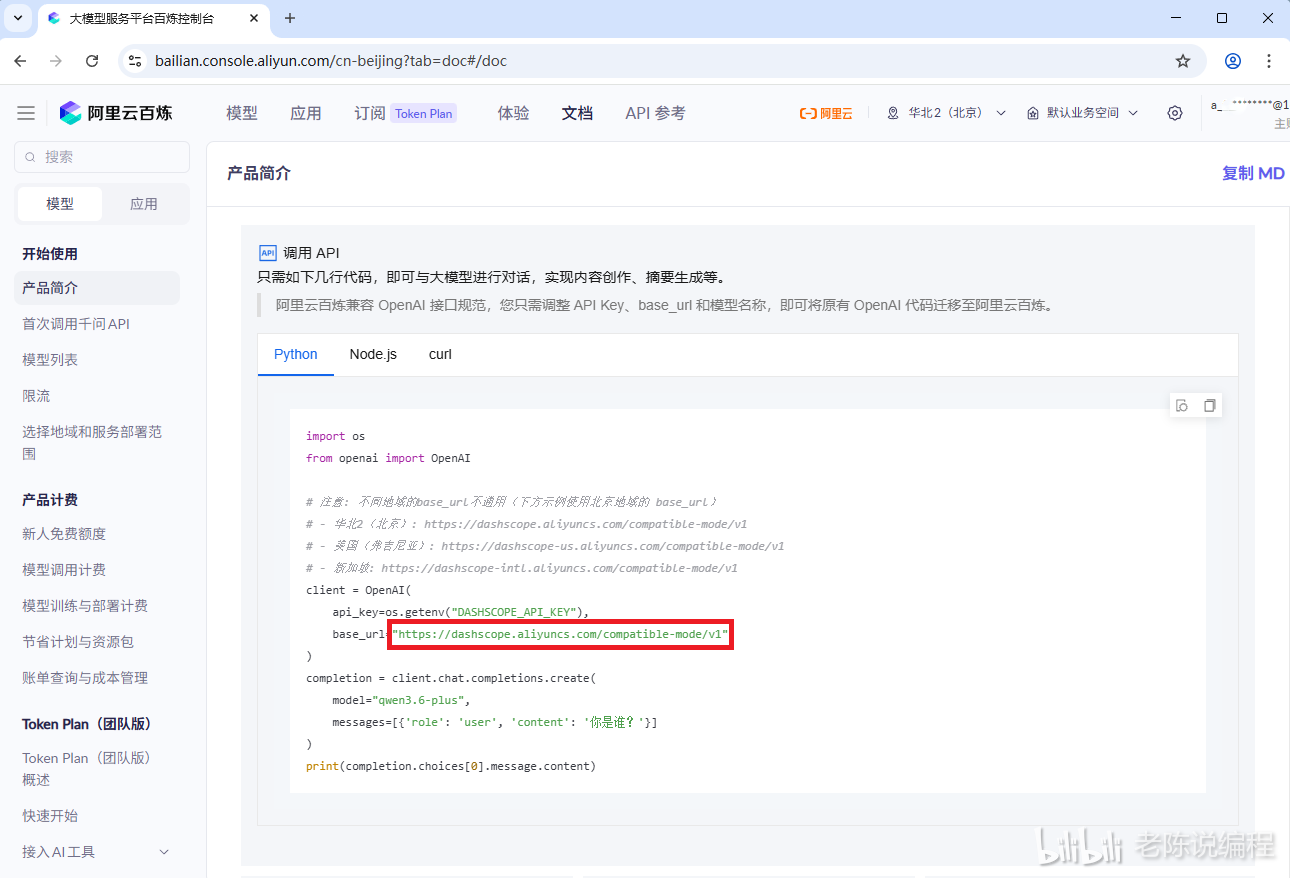The height and width of the screenshot is (878, 1290).
Task: Click the browser address bar URL
Action: [331, 61]
